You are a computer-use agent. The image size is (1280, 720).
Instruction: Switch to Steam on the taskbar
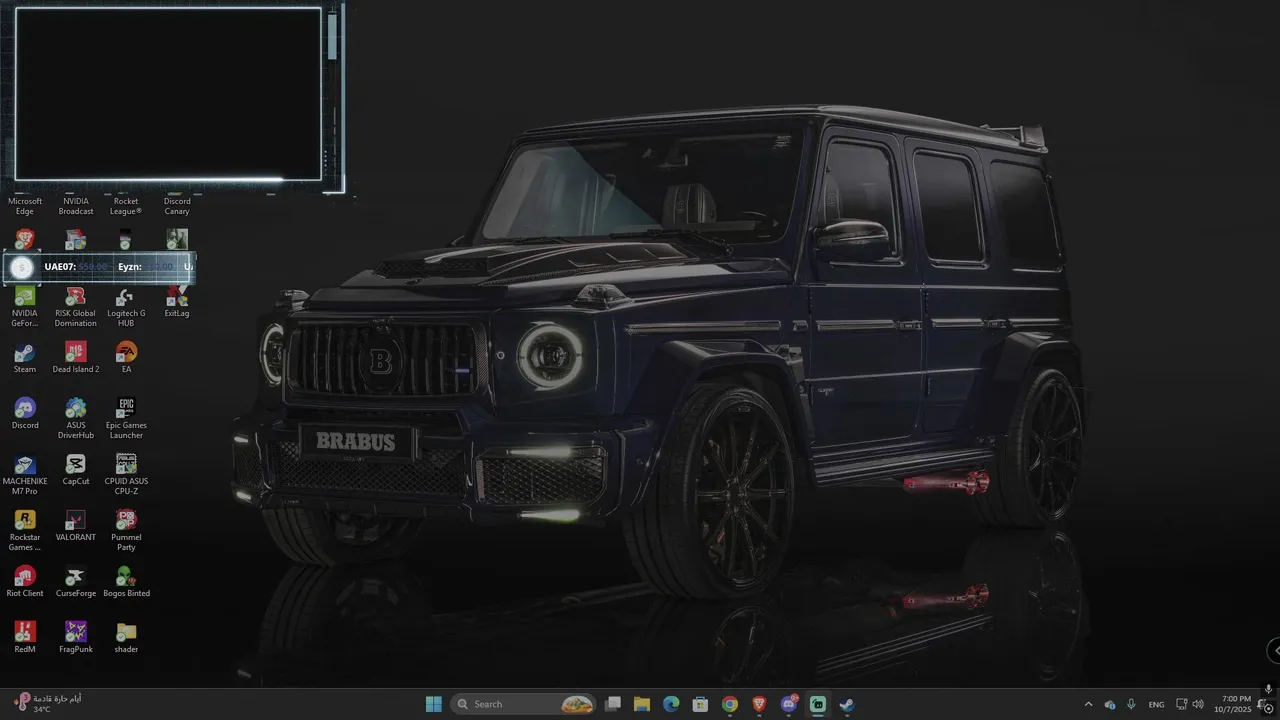[x=847, y=704]
